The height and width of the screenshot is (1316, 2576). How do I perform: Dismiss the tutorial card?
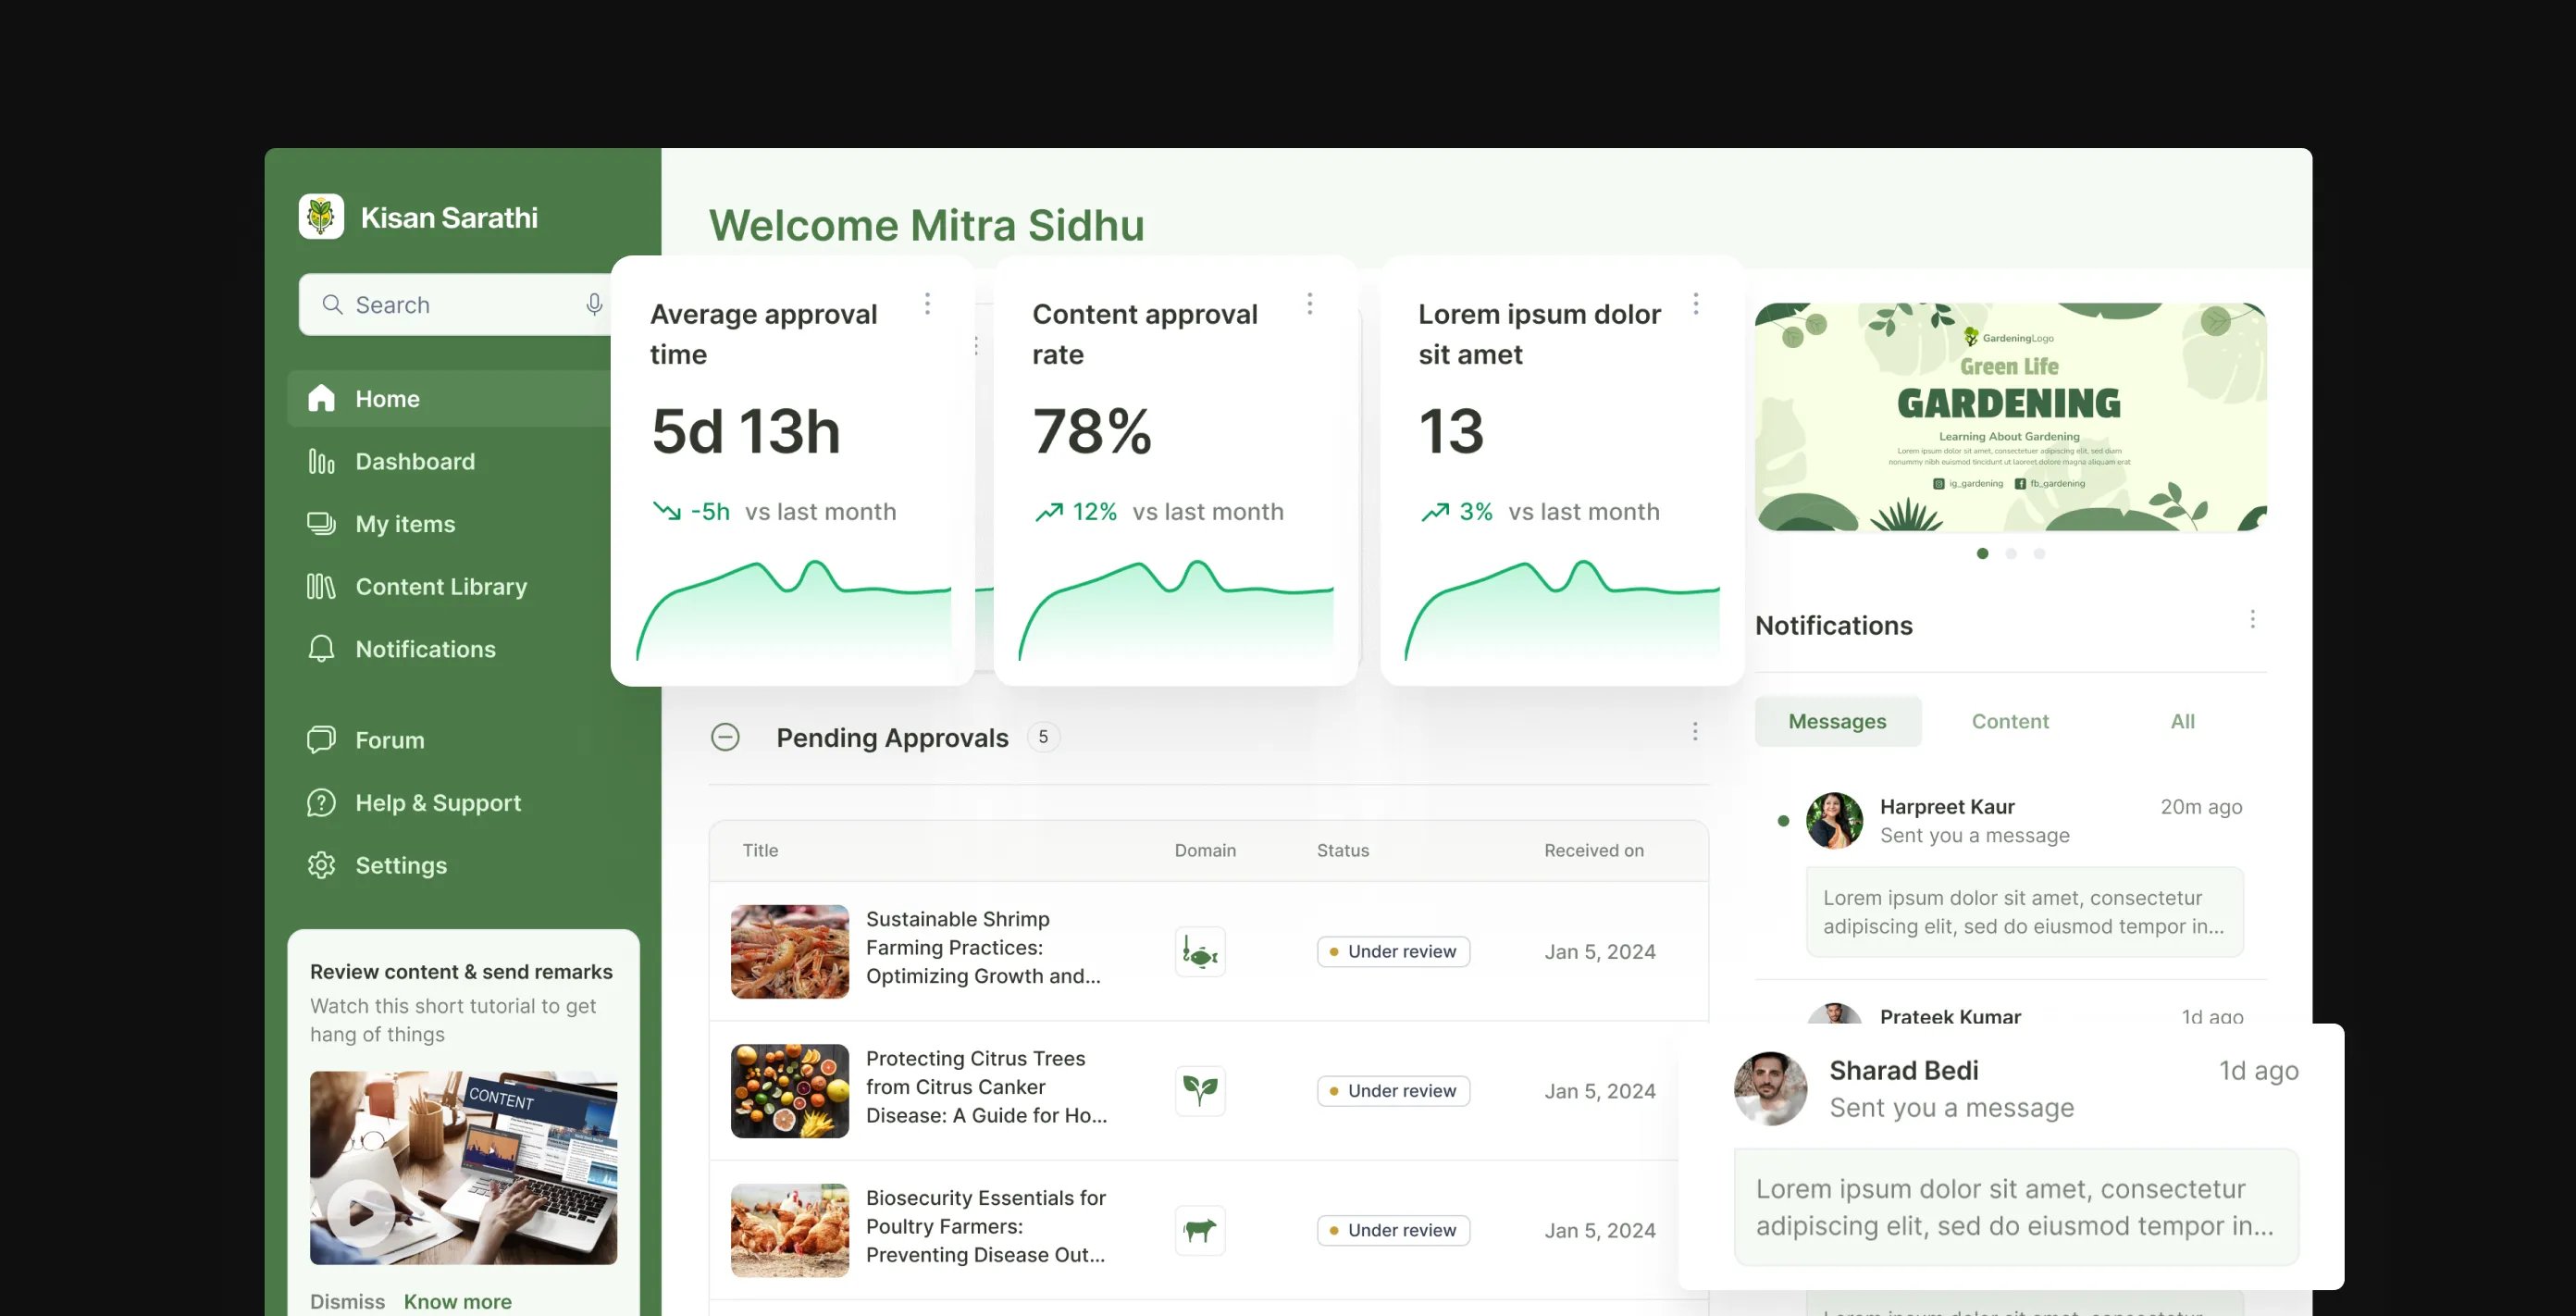pyautogui.click(x=347, y=1301)
